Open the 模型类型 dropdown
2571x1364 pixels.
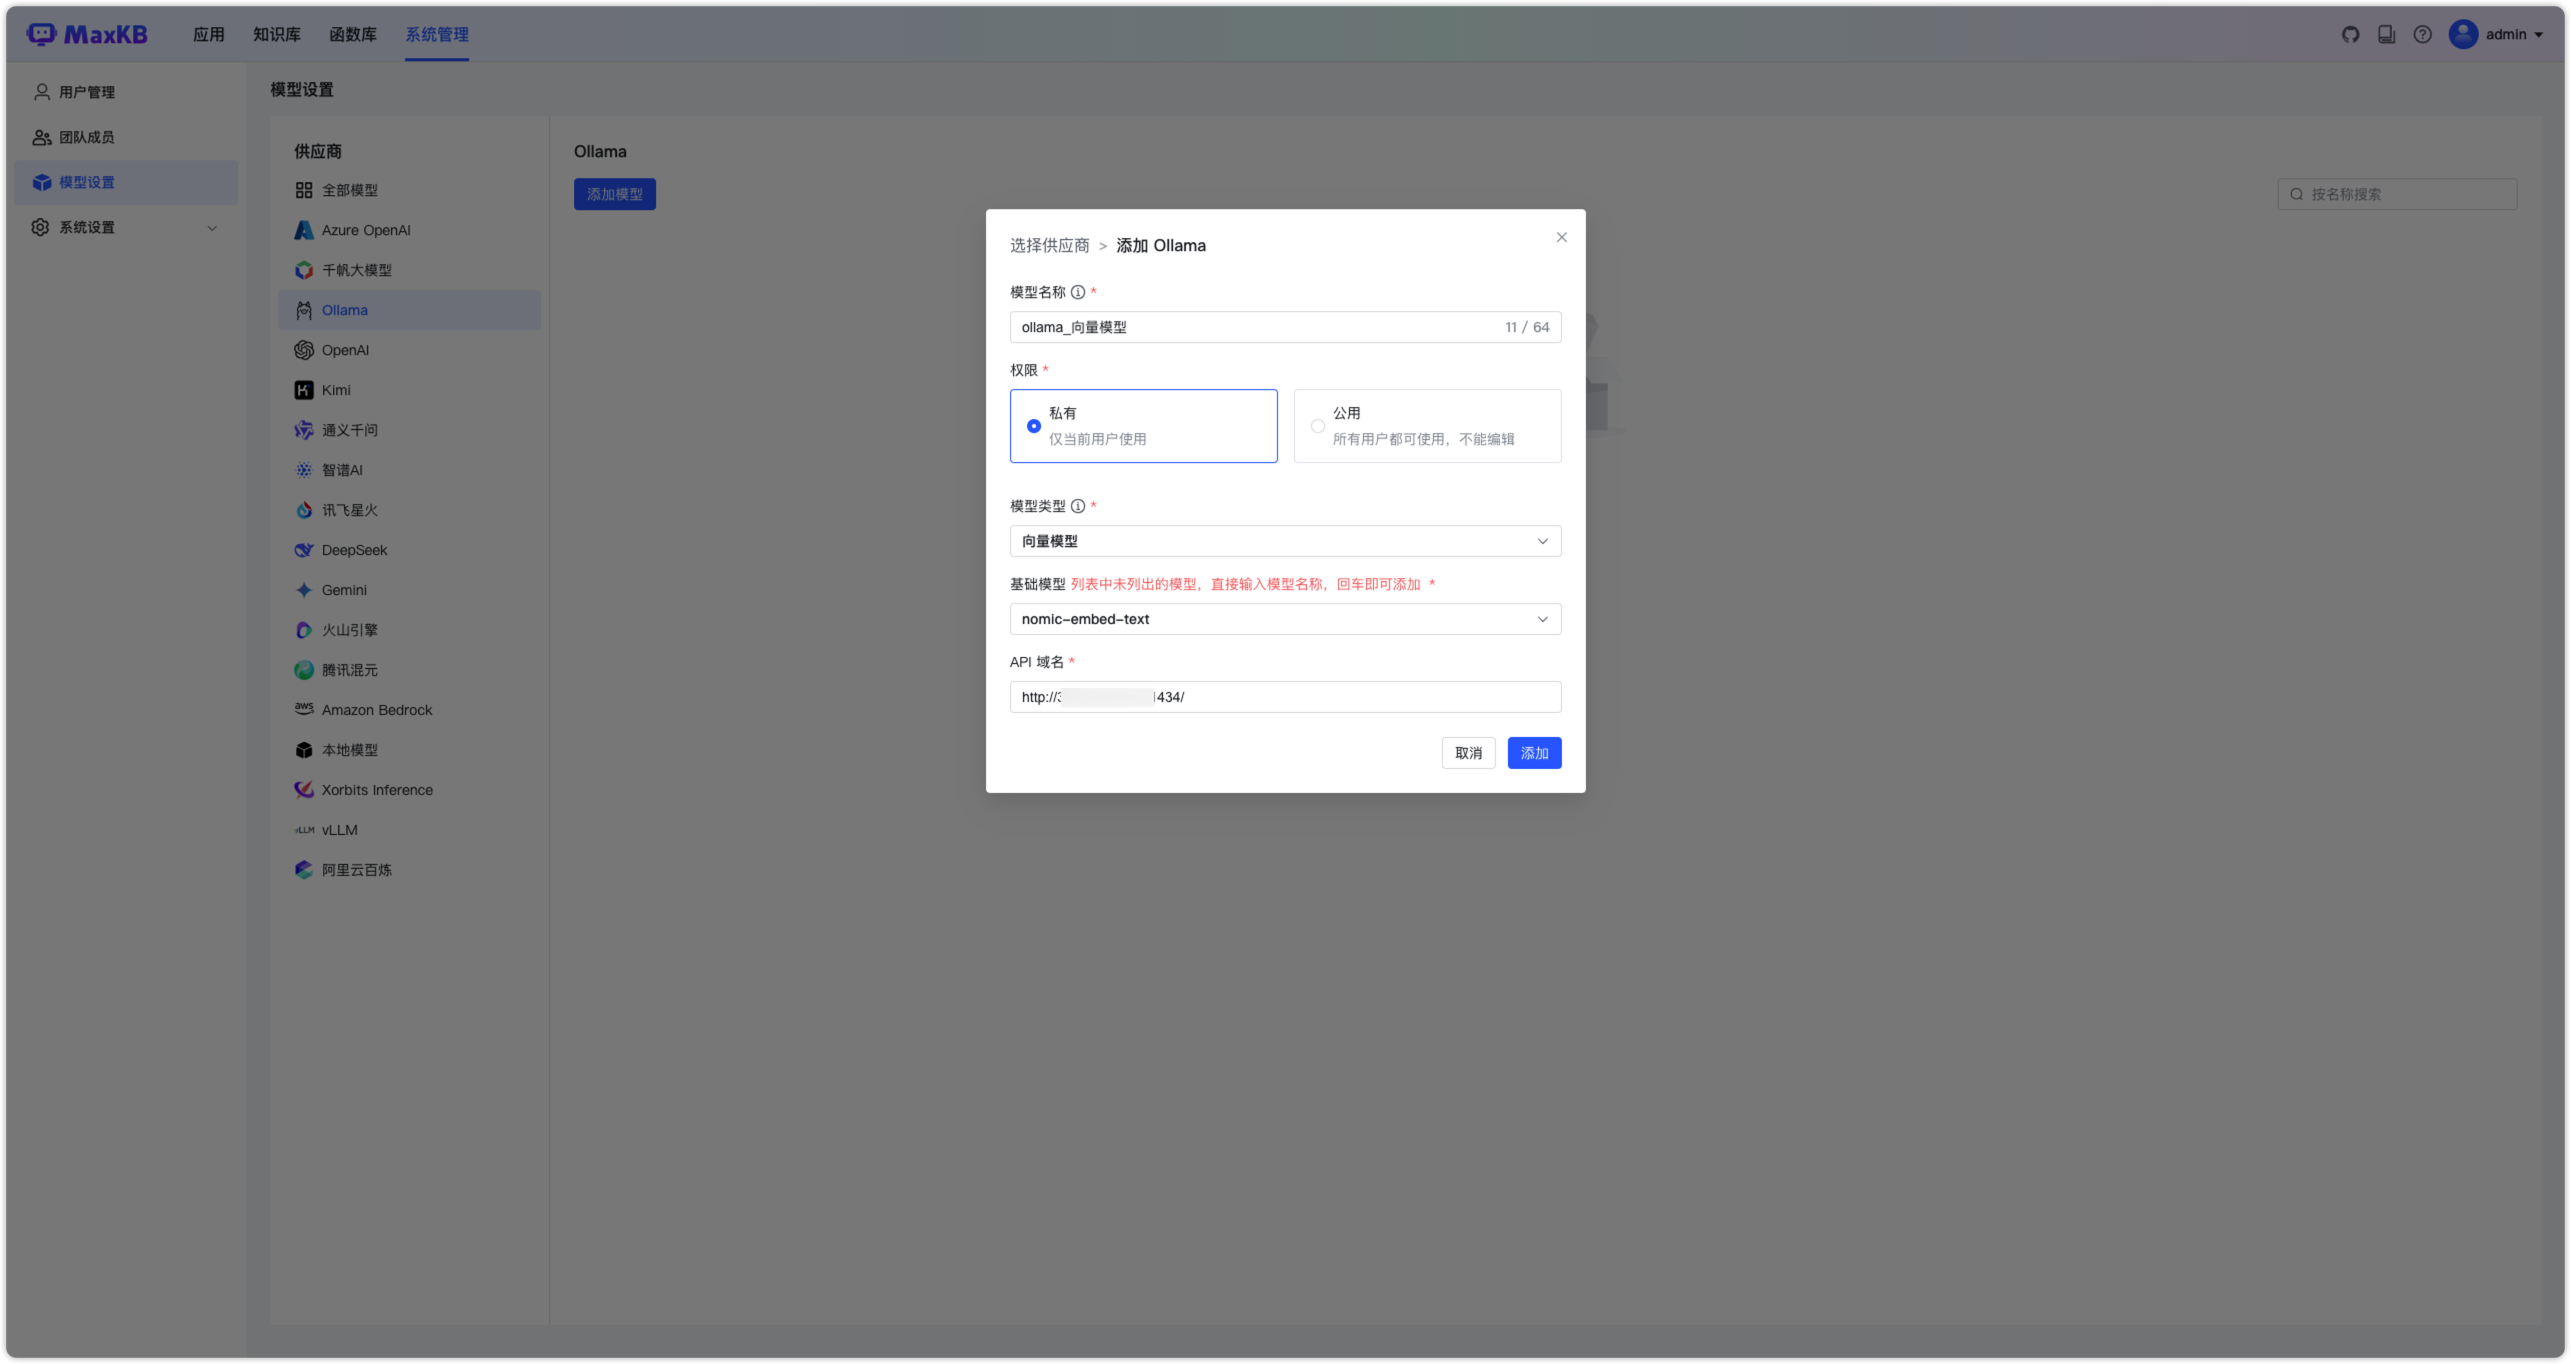click(1285, 541)
